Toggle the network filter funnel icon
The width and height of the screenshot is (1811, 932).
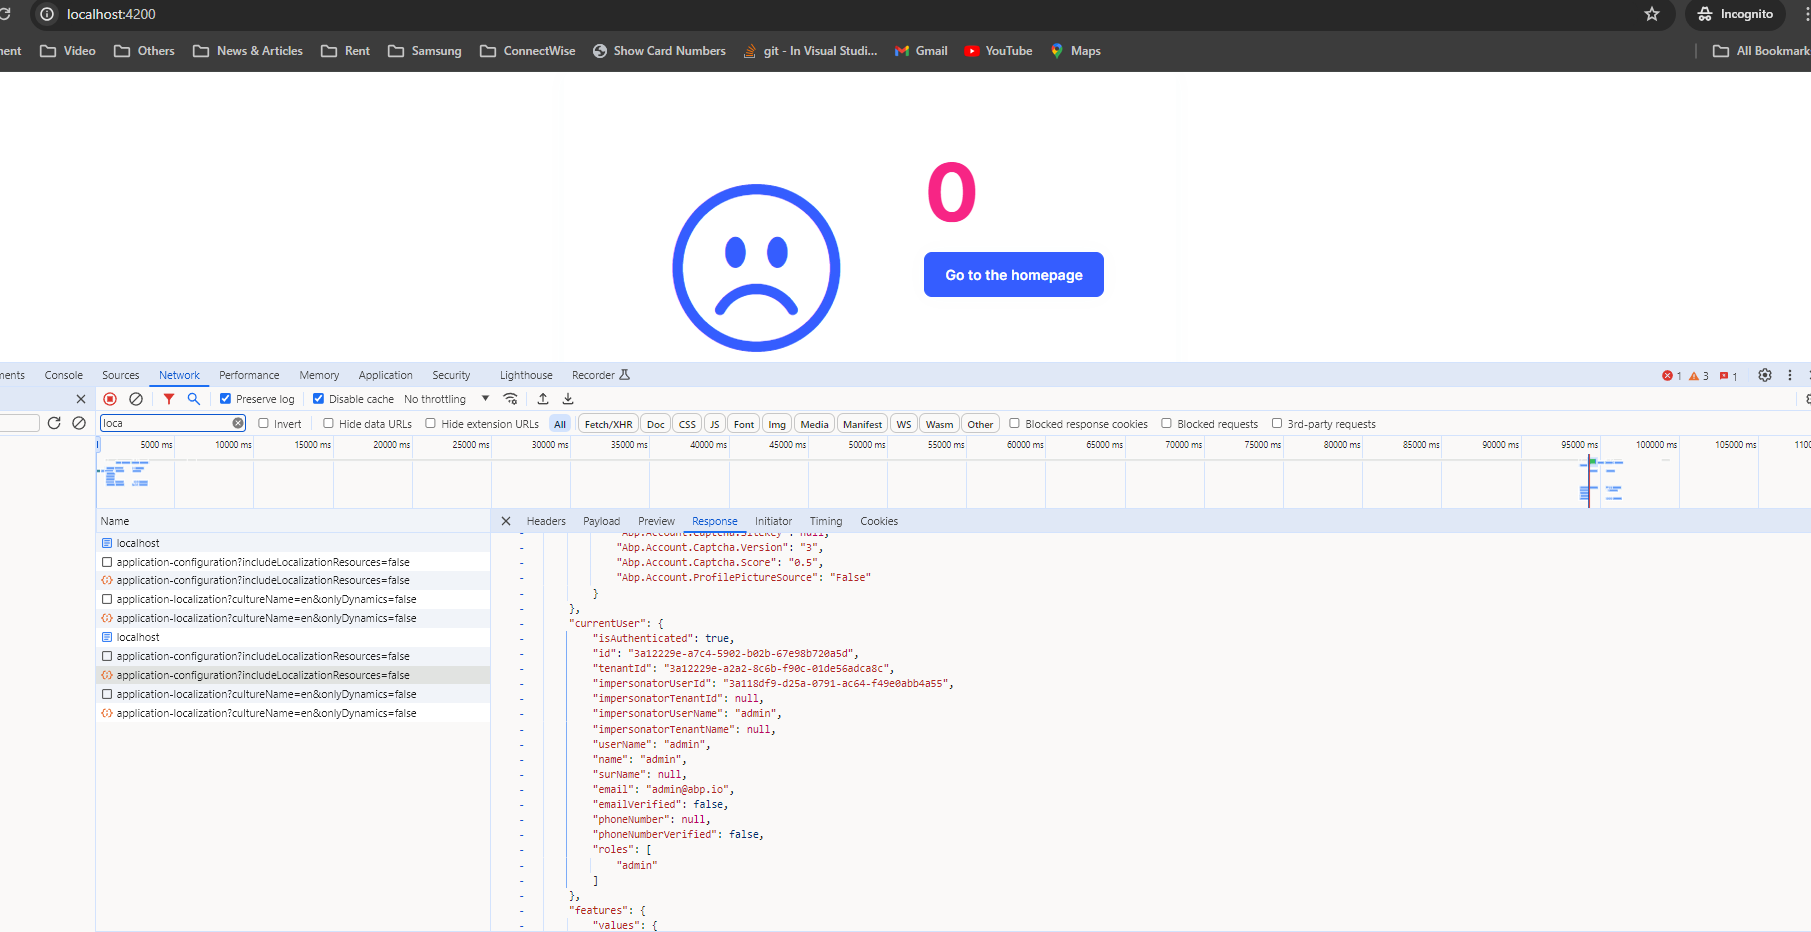pyautogui.click(x=169, y=399)
